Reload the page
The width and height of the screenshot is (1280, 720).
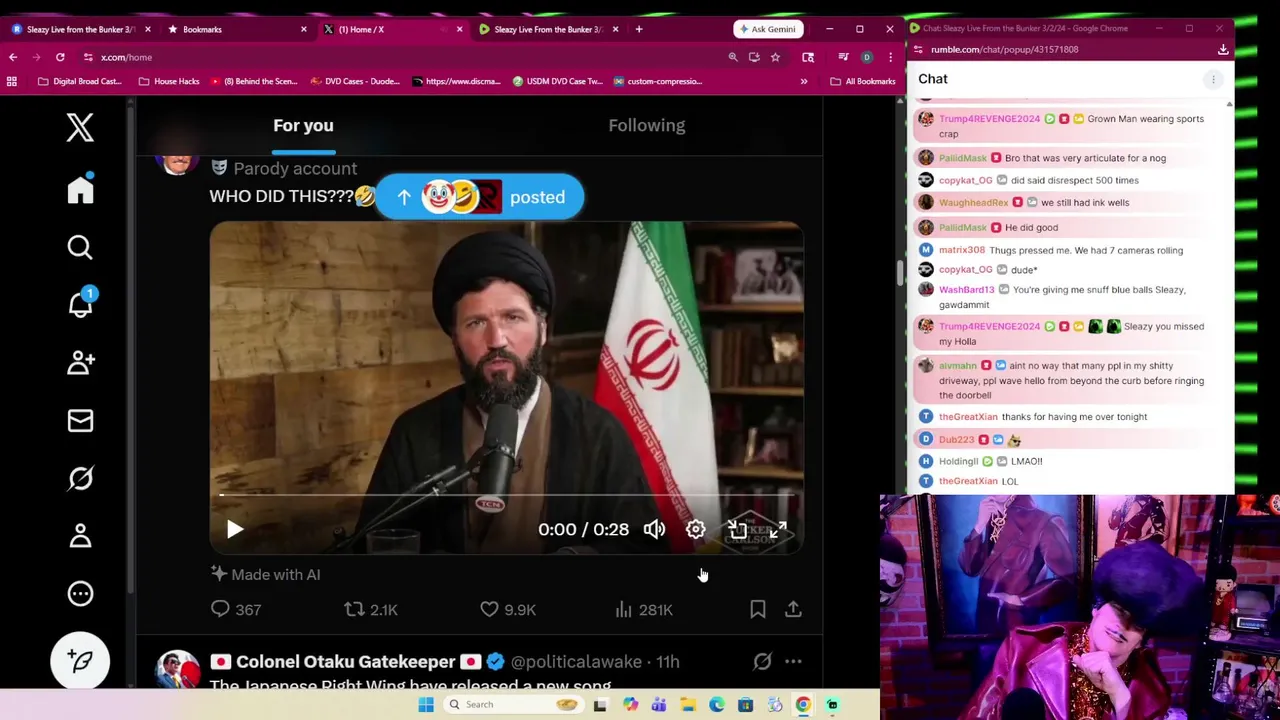(x=60, y=57)
